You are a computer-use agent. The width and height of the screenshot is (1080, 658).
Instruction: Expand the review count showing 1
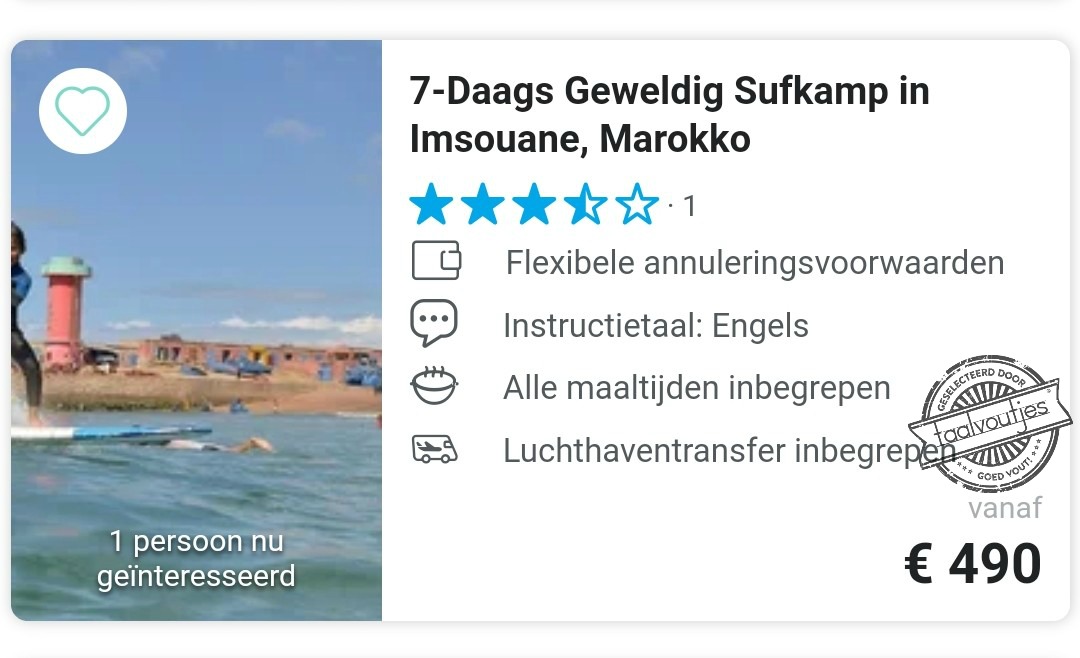684,207
